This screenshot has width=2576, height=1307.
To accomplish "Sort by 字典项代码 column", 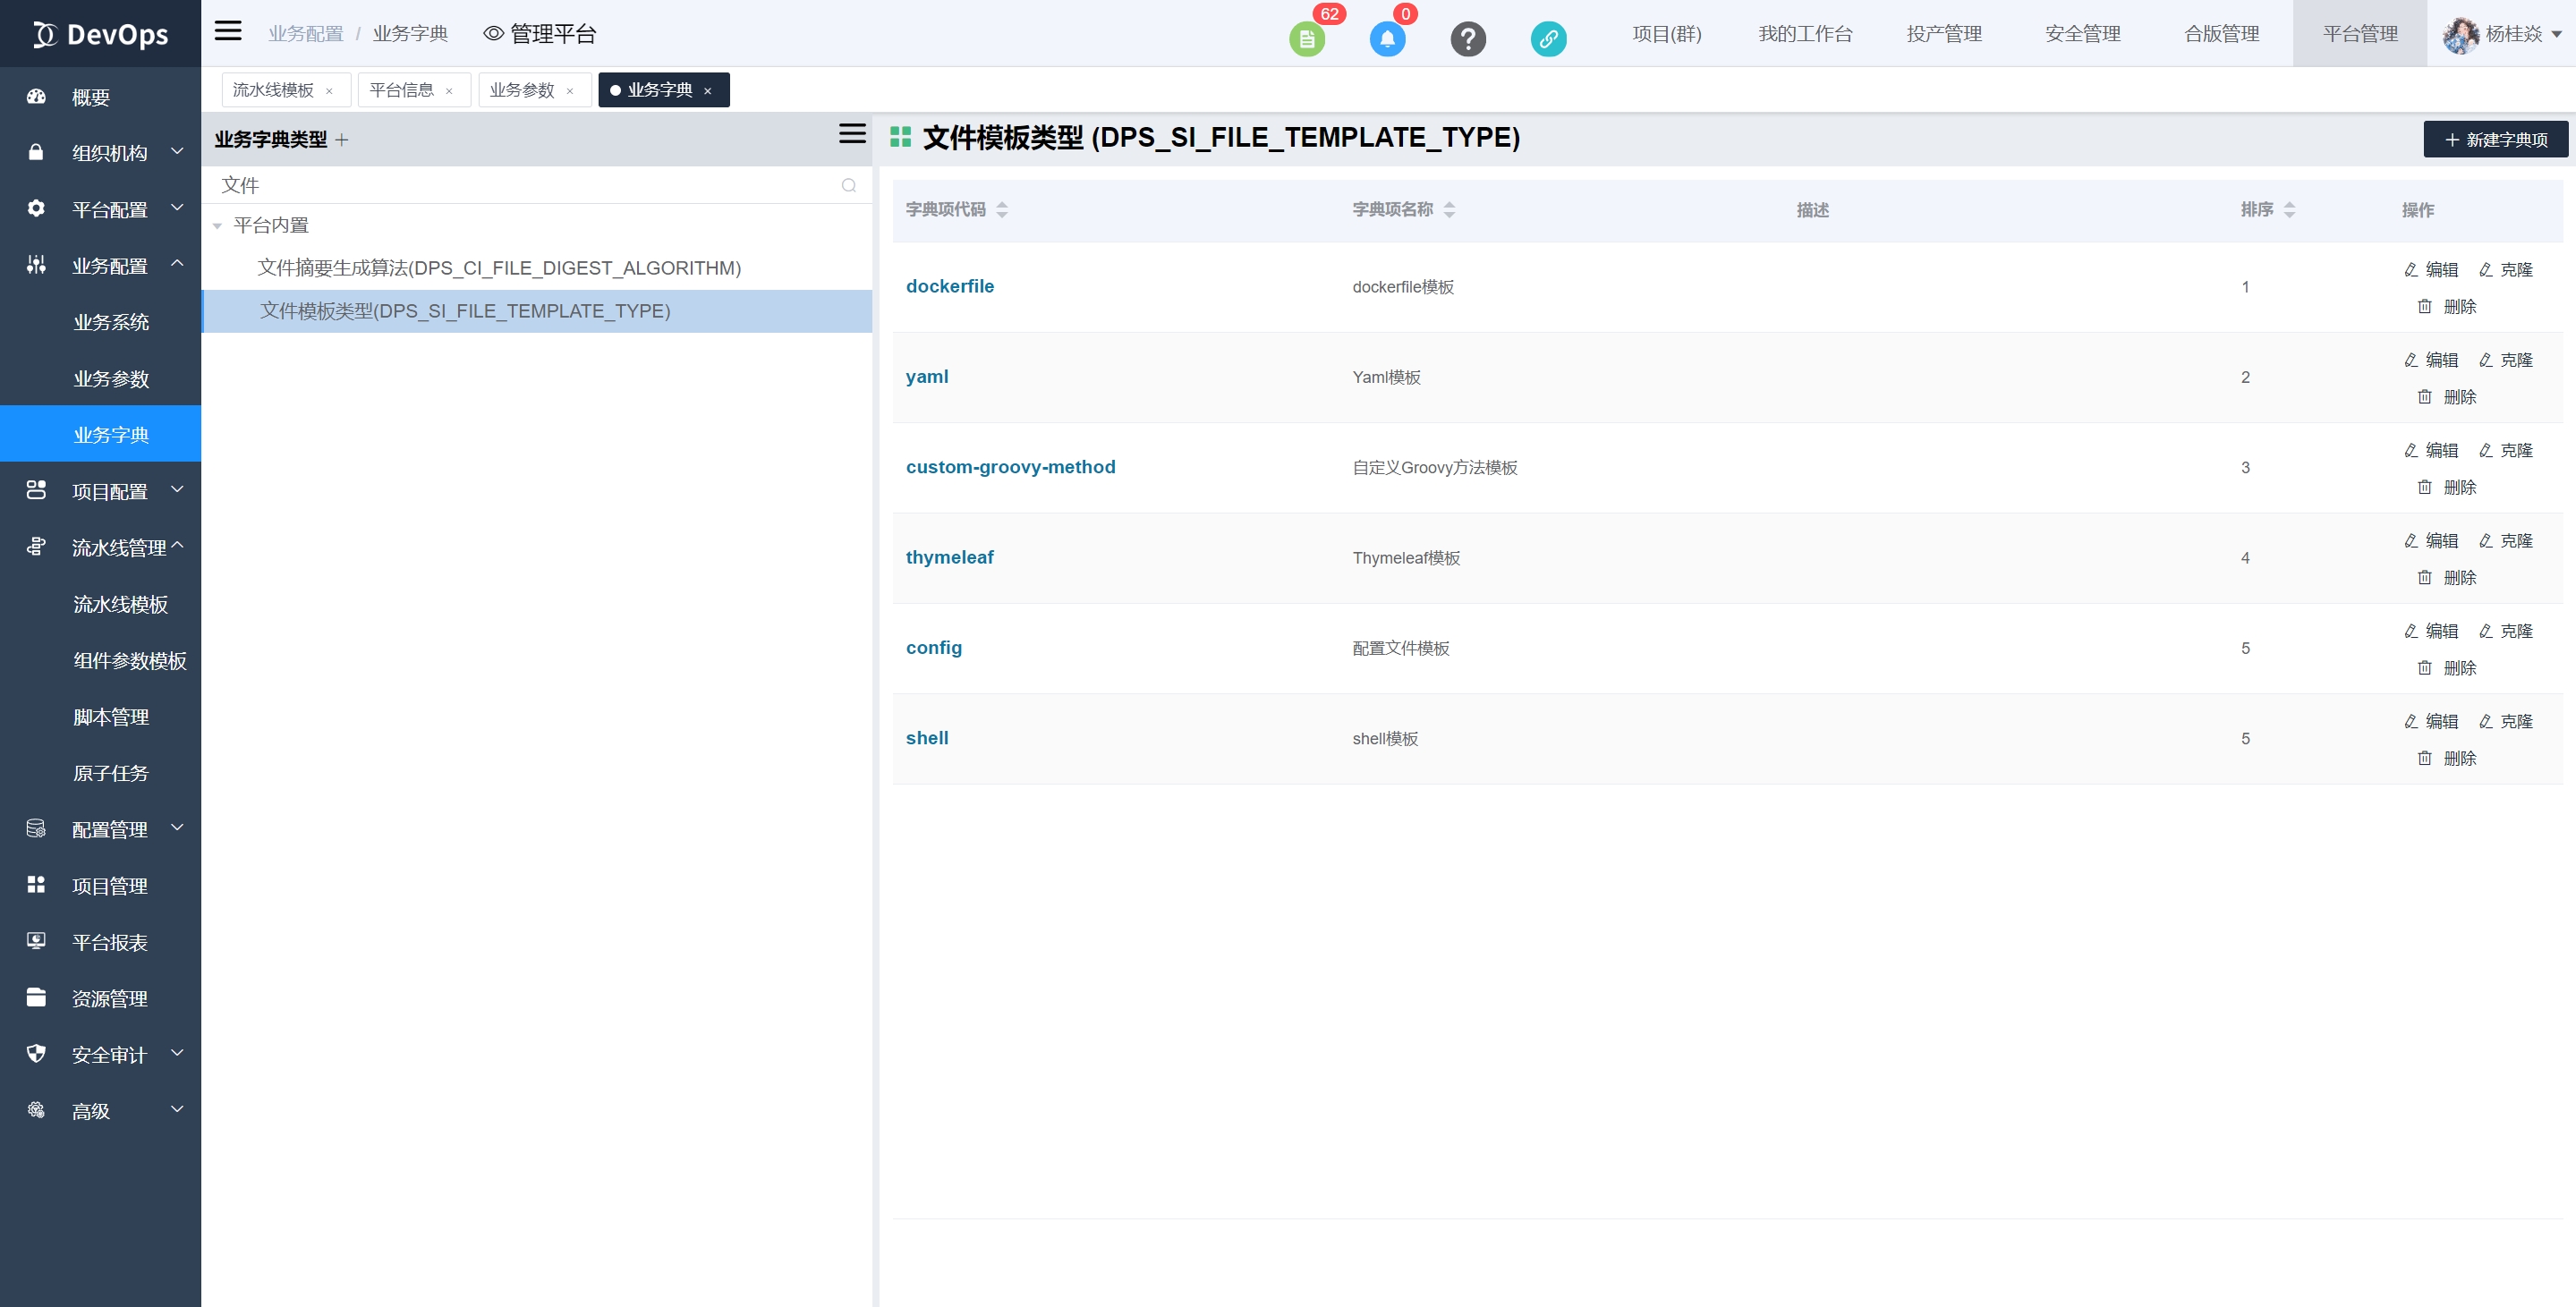I will coord(1001,209).
